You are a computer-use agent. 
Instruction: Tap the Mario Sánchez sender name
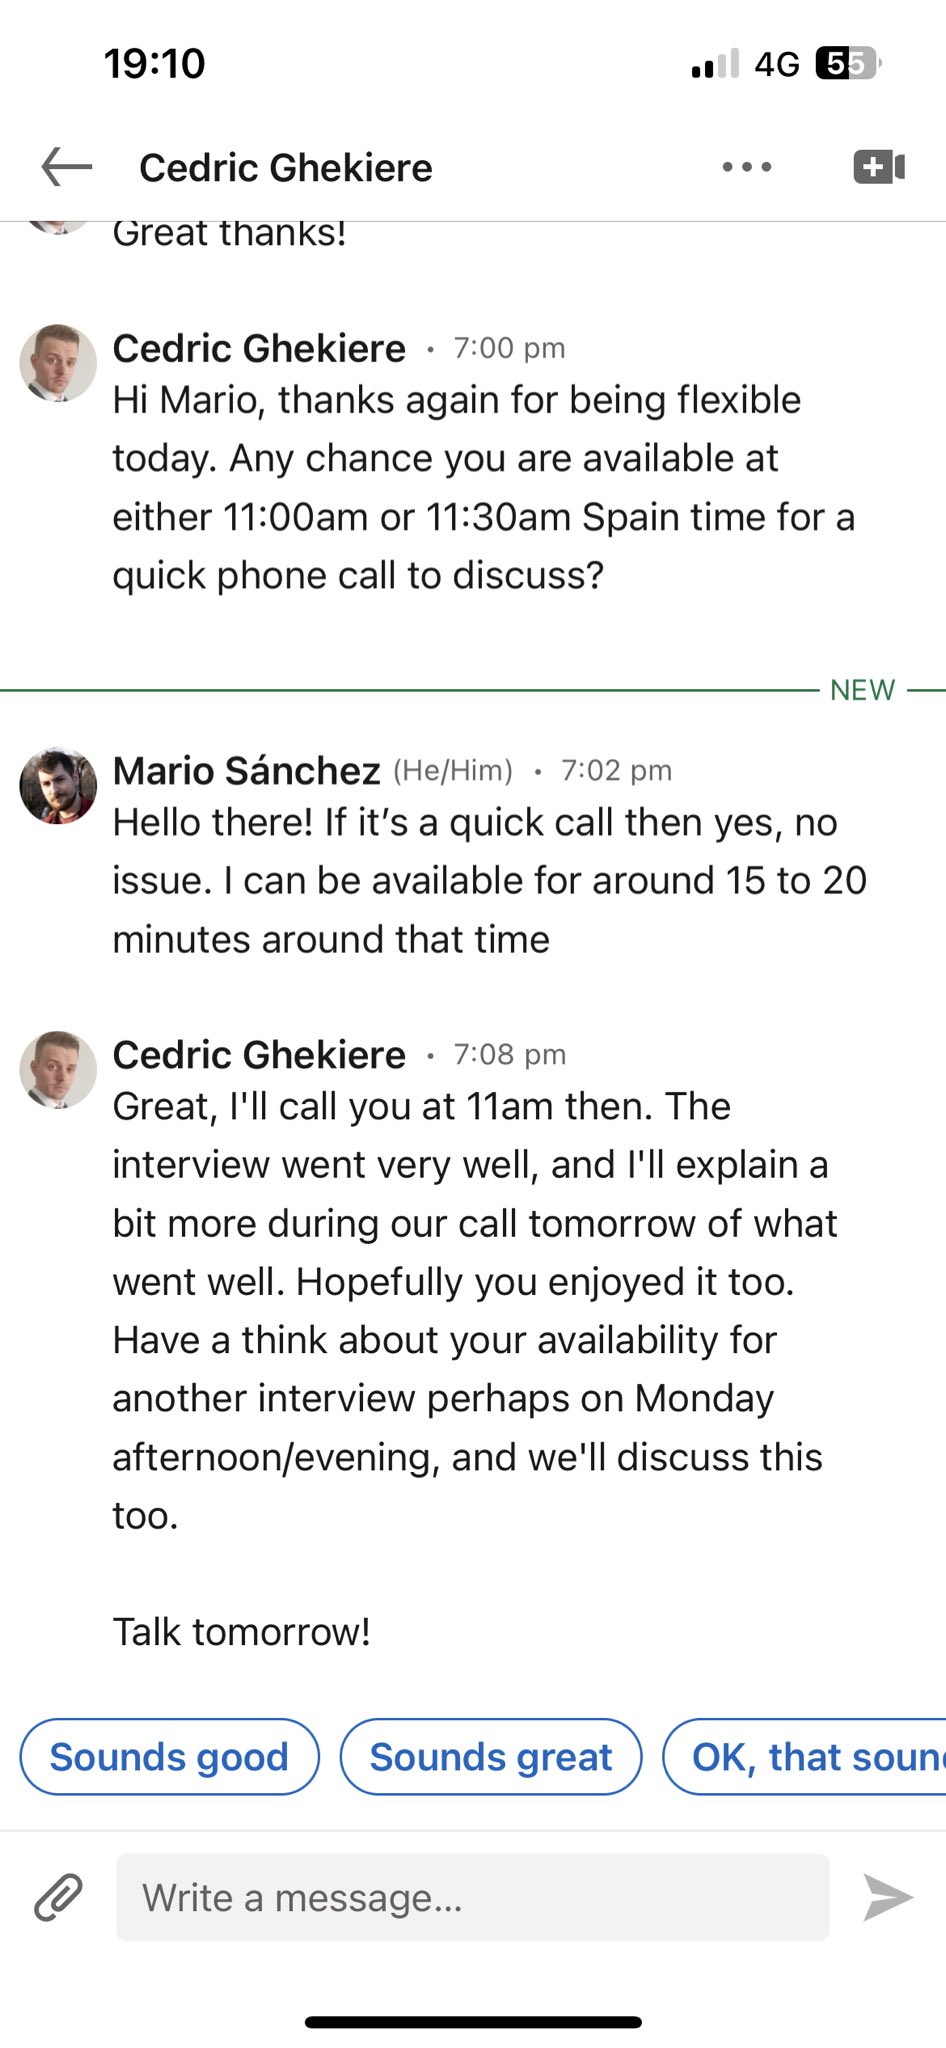pyautogui.click(x=246, y=771)
